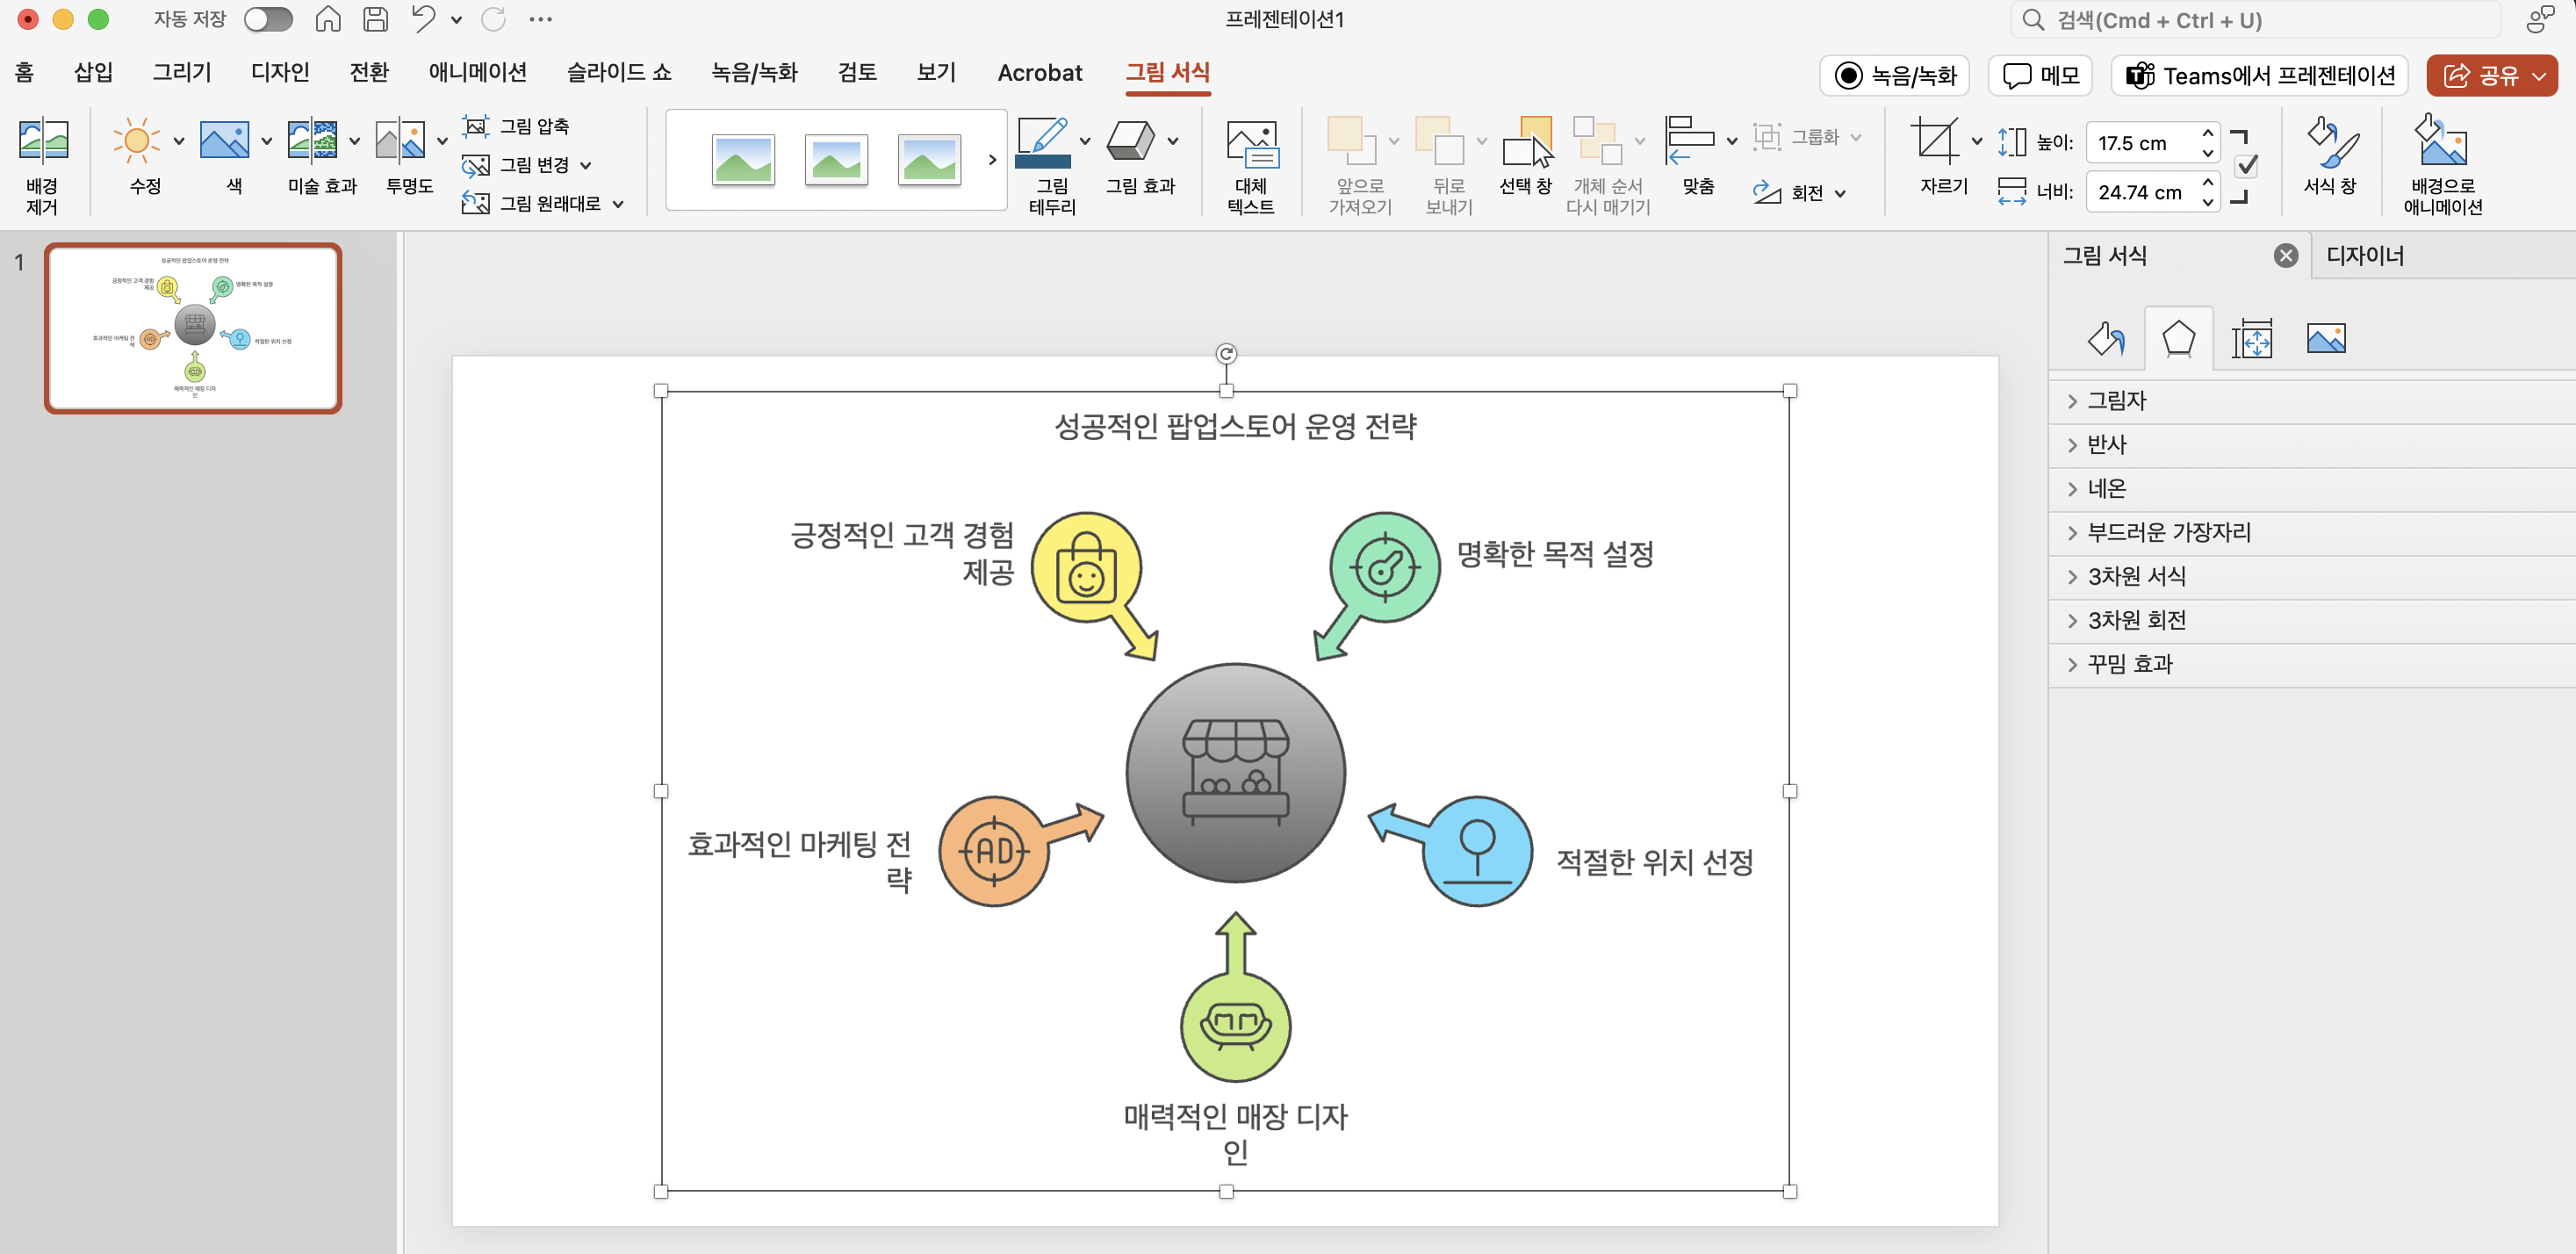This screenshot has height=1254, width=2576.
Task: Open the Animations (애니메이션) tab
Action: click(477, 72)
